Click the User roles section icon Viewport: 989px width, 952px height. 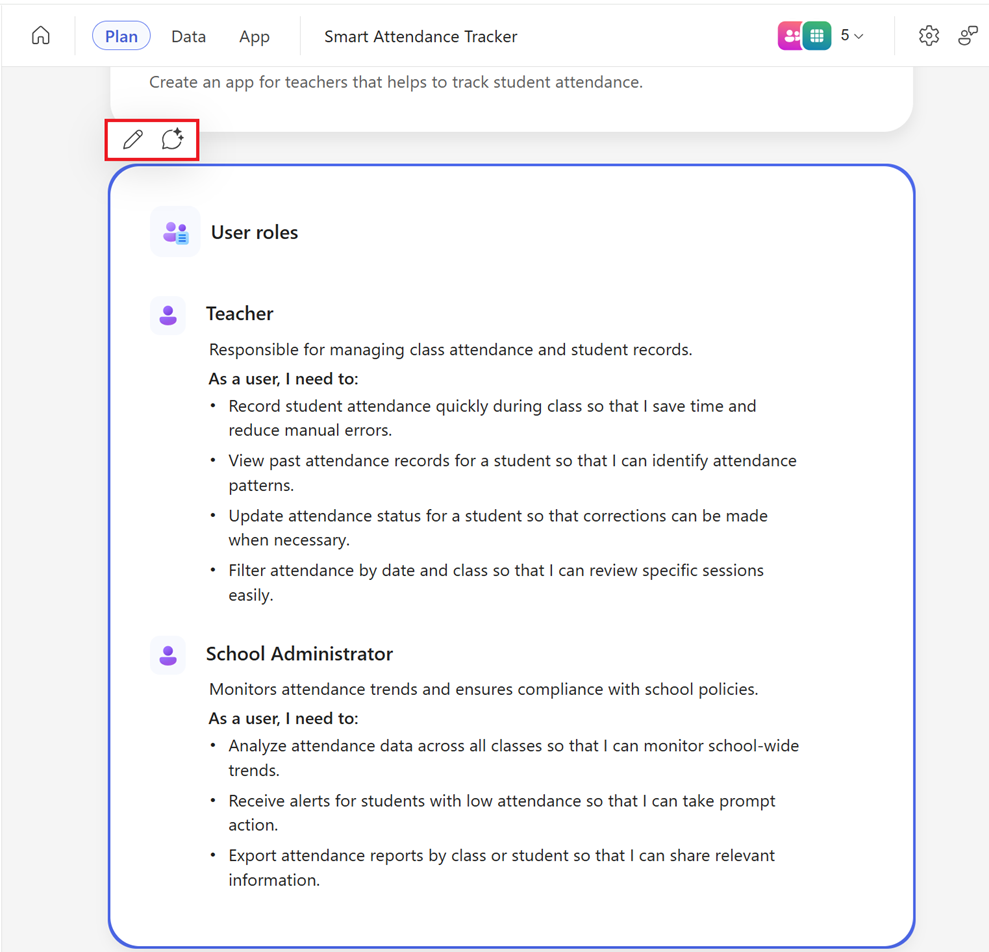pos(174,231)
